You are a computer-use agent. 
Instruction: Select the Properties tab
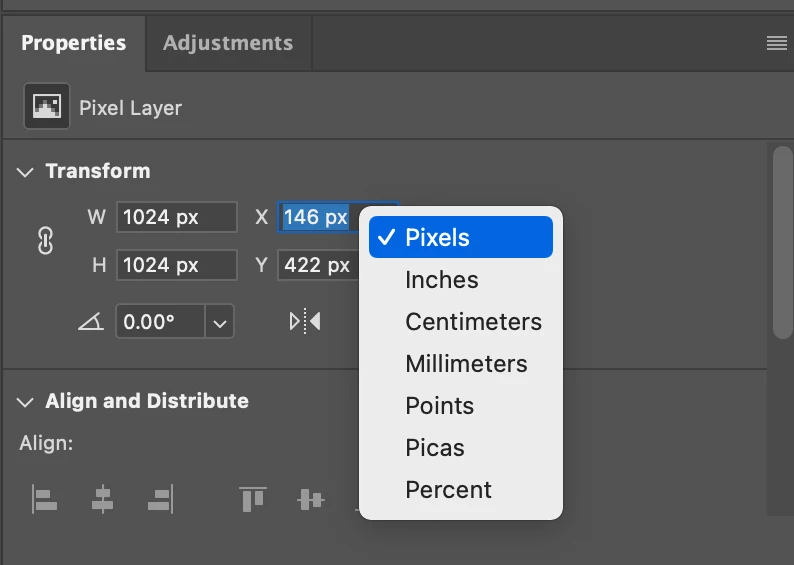click(73, 43)
